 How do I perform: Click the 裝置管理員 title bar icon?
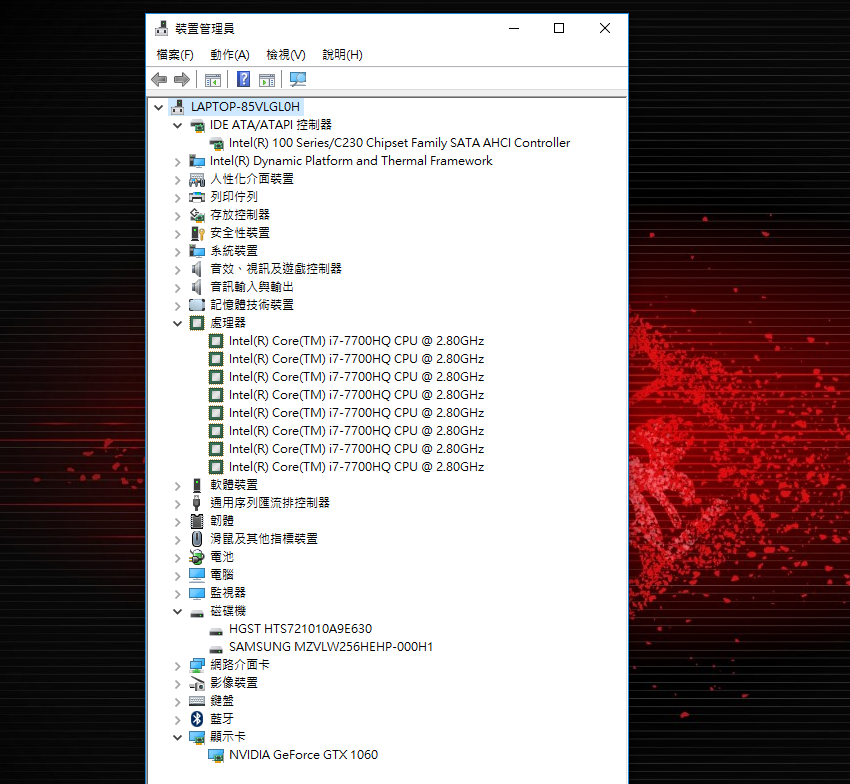(161, 28)
